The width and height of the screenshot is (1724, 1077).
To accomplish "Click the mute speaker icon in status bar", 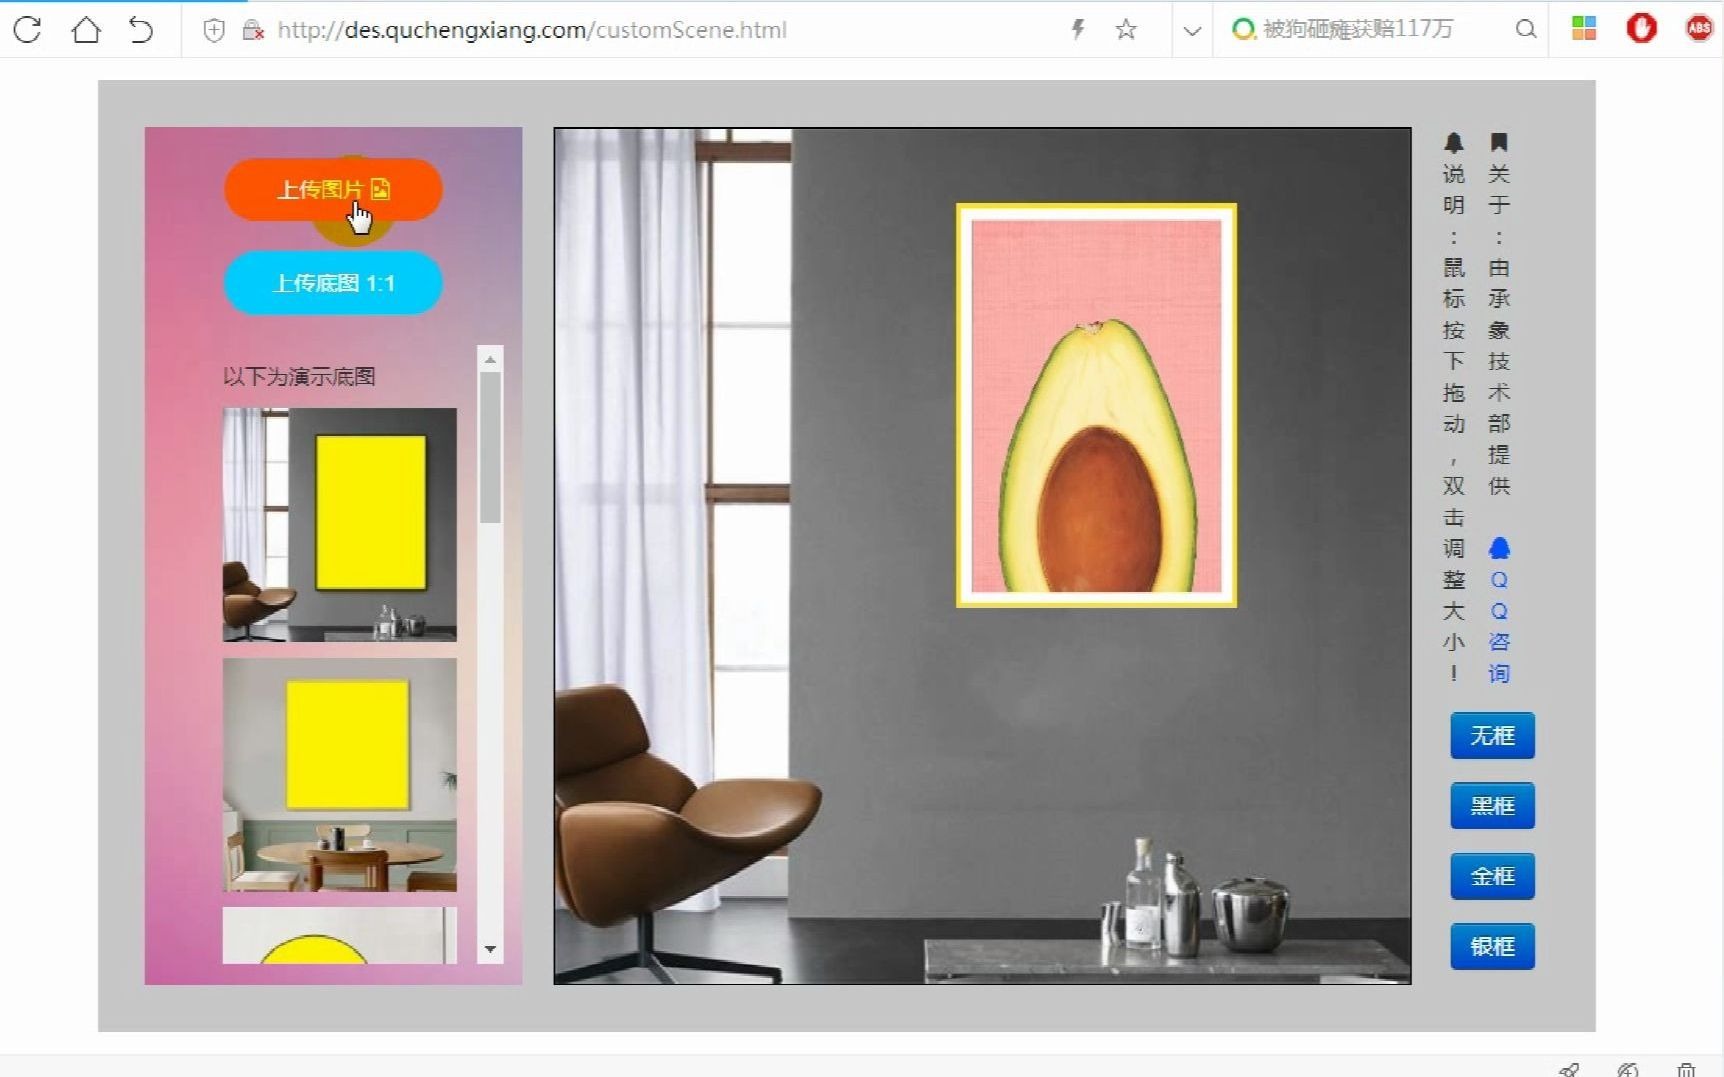I will pos(1628,1069).
